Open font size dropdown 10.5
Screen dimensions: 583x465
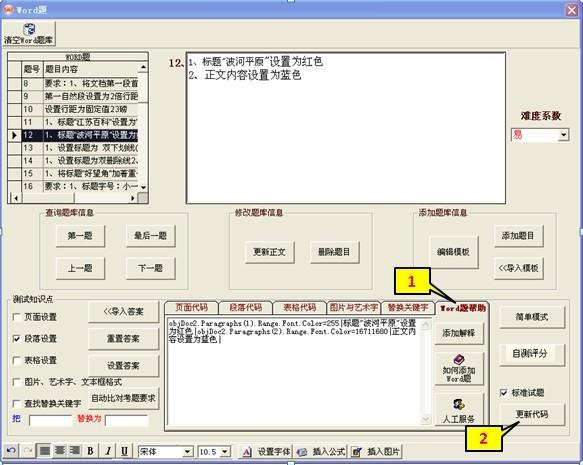(x=225, y=452)
